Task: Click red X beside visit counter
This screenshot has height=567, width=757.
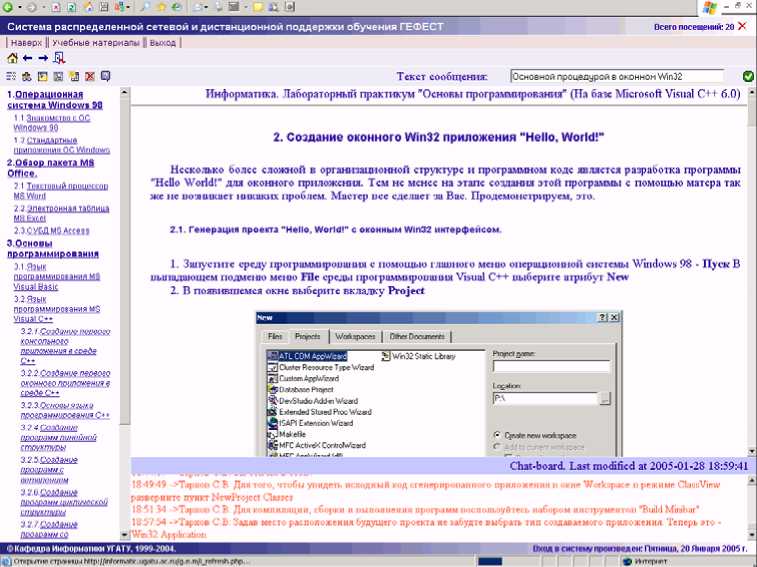Action: tap(743, 27)
